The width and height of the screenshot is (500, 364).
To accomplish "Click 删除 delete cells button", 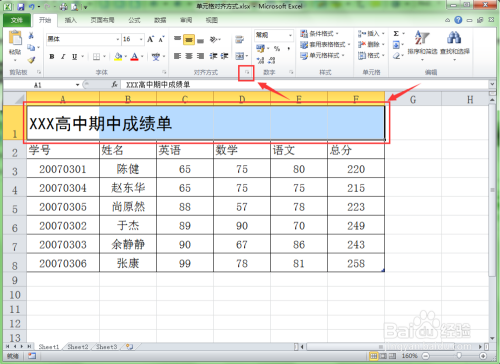I will click(371, 44).
